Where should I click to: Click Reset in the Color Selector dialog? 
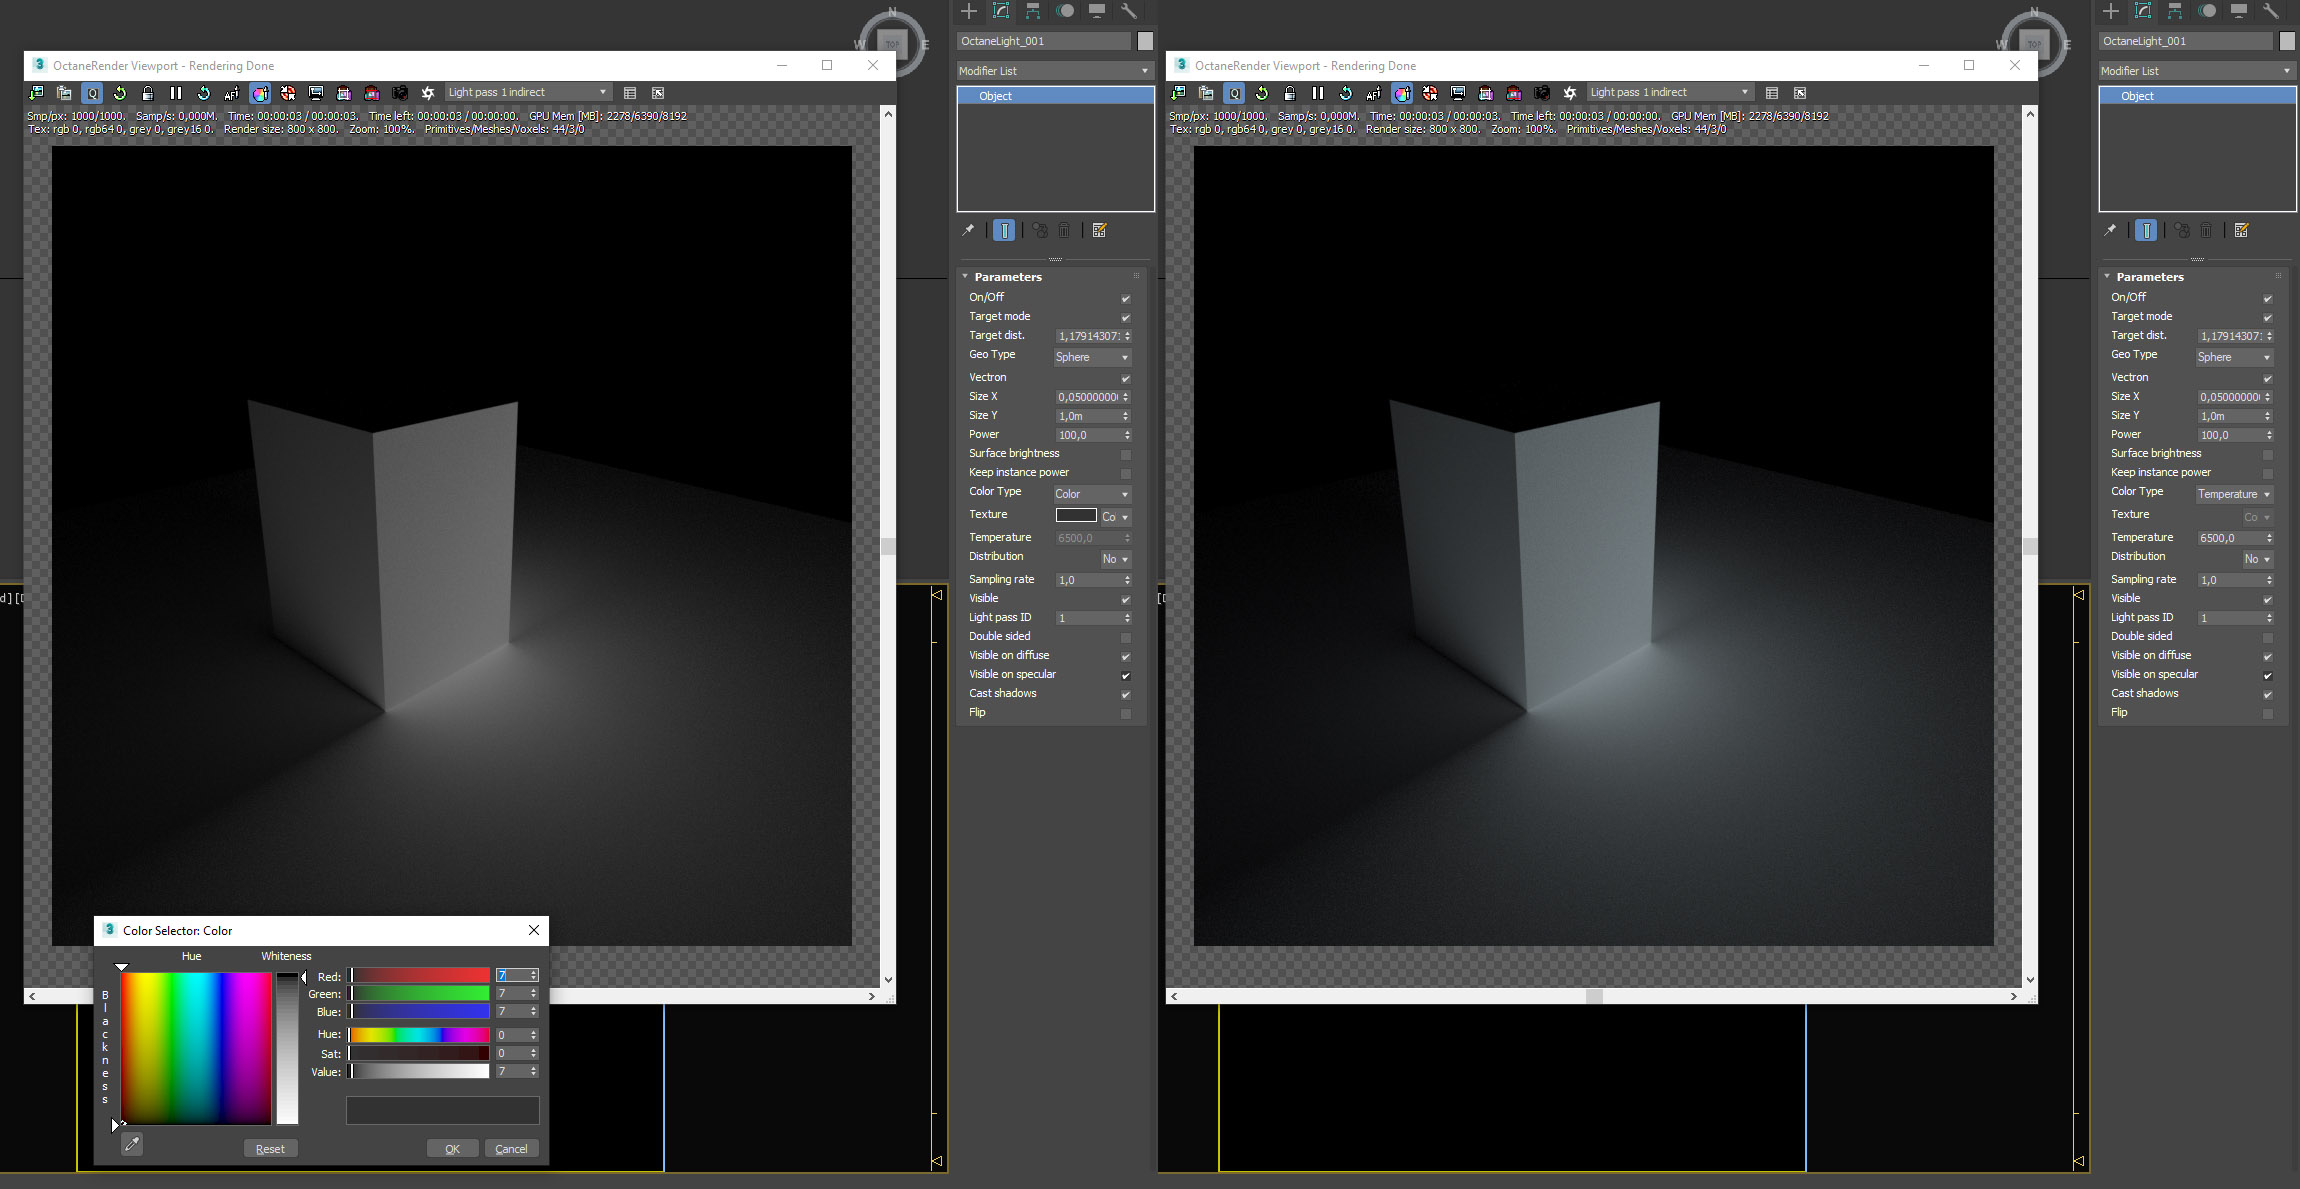pos(270,1149)
